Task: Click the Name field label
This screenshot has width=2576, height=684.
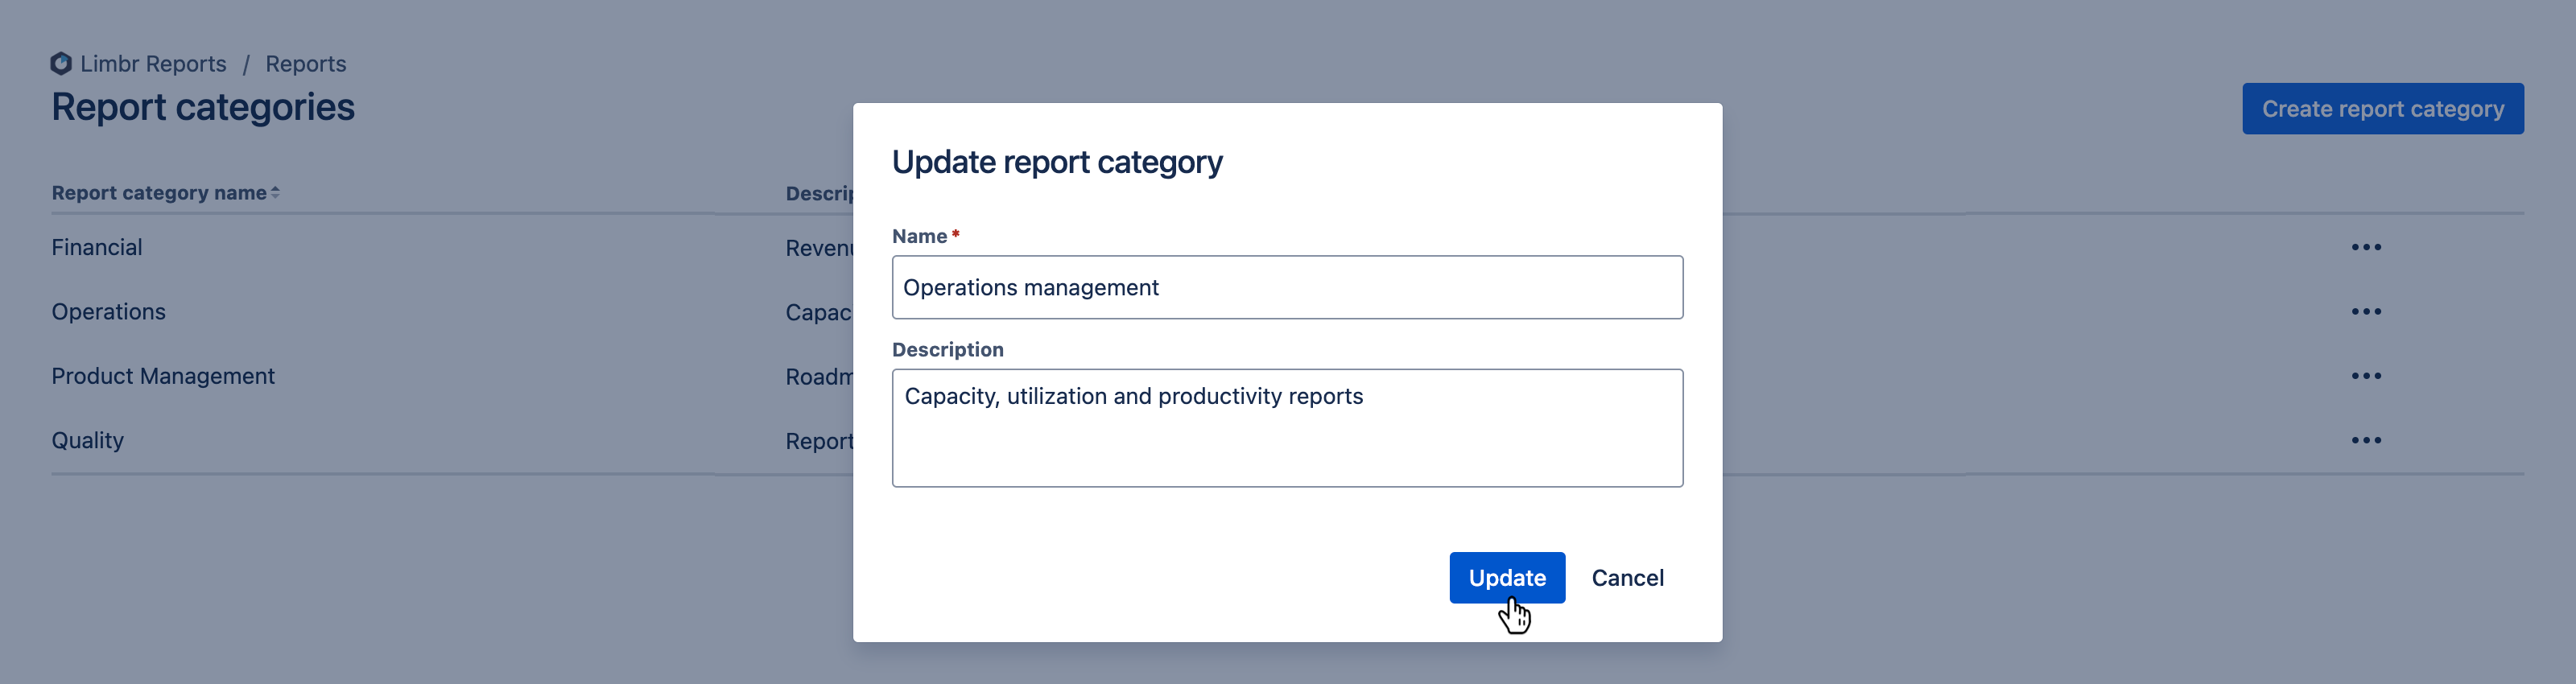Action: [x=919, y=236]
